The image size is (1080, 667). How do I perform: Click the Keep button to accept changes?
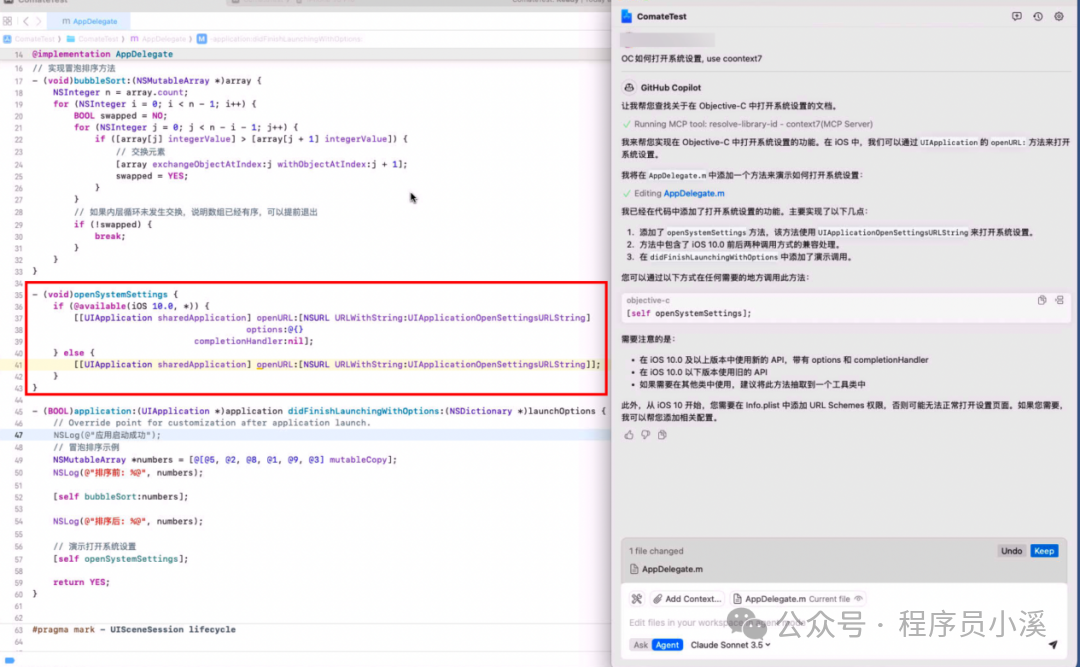(1044, 551)
